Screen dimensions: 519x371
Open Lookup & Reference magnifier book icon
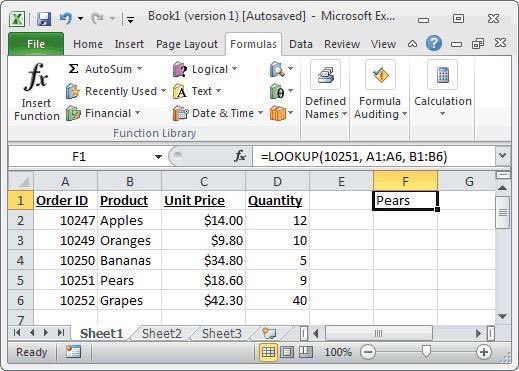[x=277, y=69]
